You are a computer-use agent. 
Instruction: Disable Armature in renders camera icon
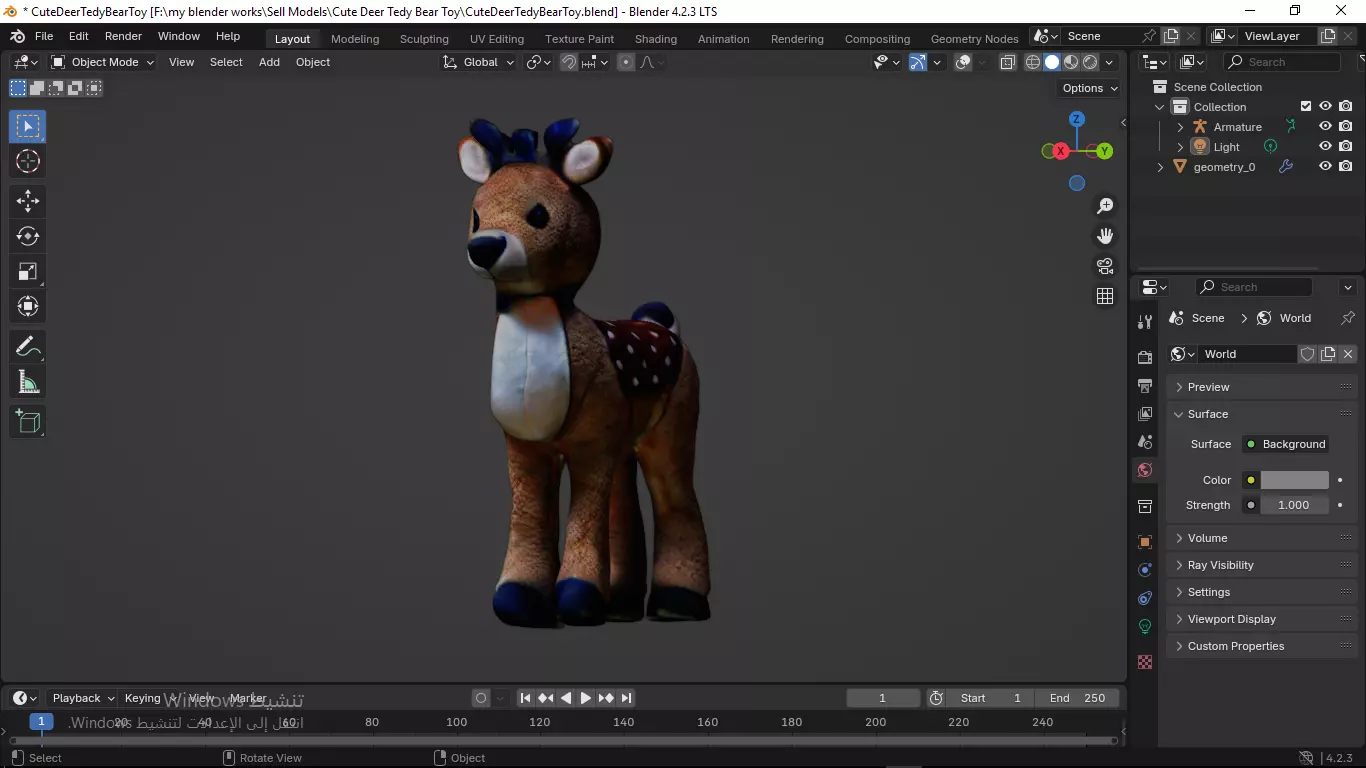point(1346,127)
